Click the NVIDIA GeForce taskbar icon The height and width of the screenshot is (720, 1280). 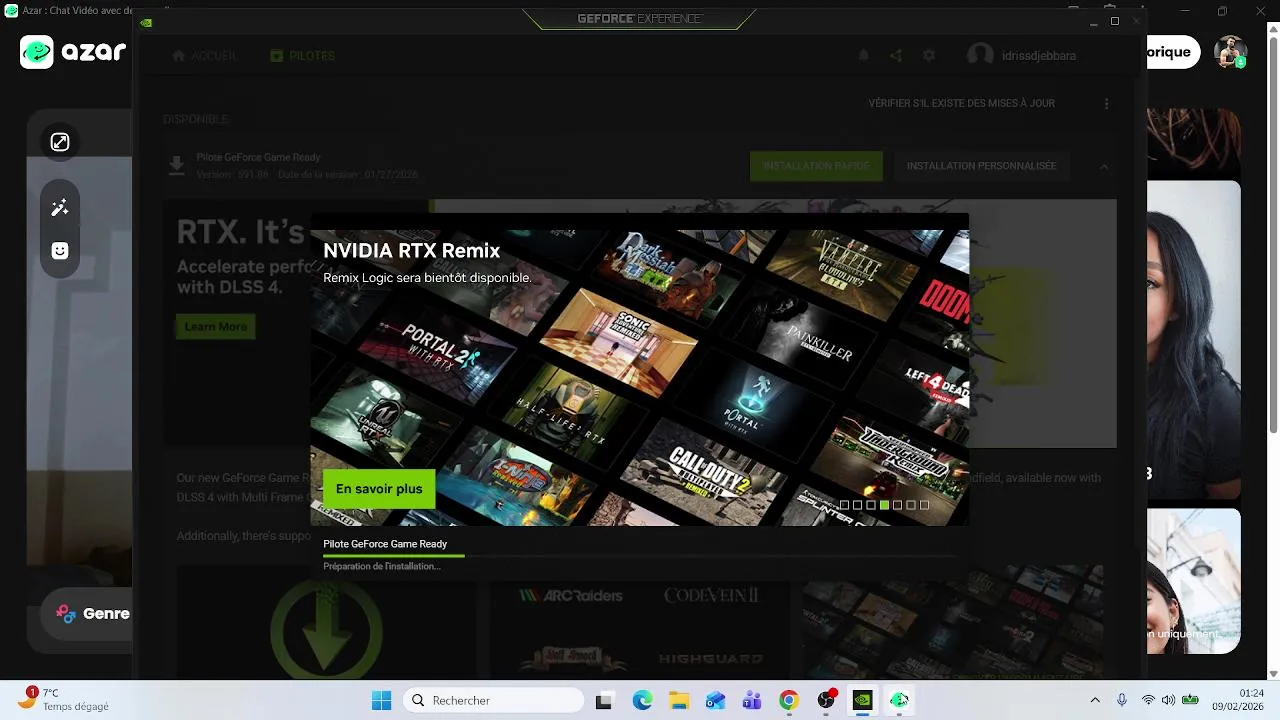click(862, 701)
